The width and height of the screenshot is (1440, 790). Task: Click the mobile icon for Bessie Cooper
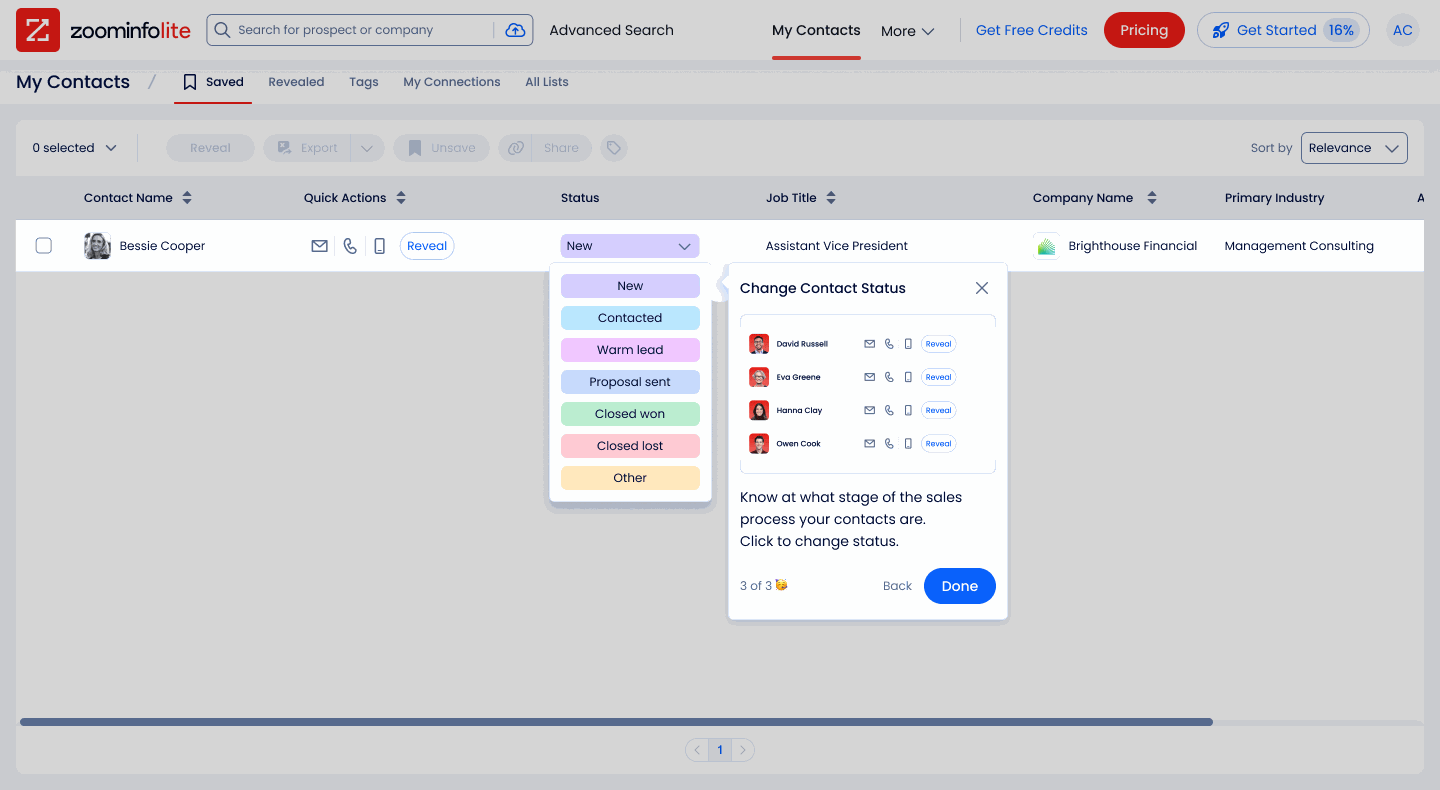(379, 246)
